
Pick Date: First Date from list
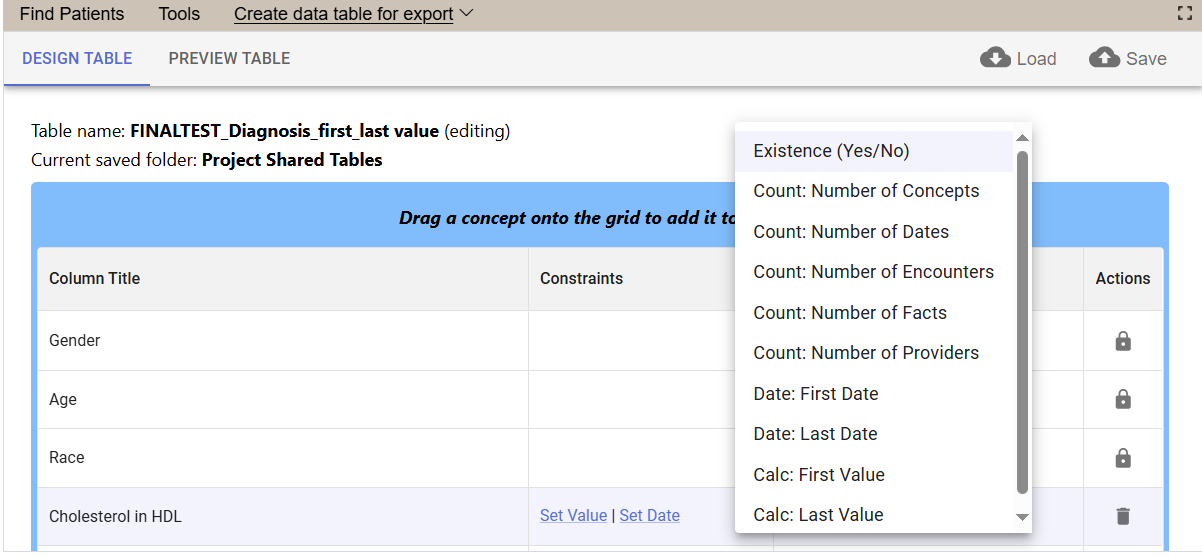point(815,394)
